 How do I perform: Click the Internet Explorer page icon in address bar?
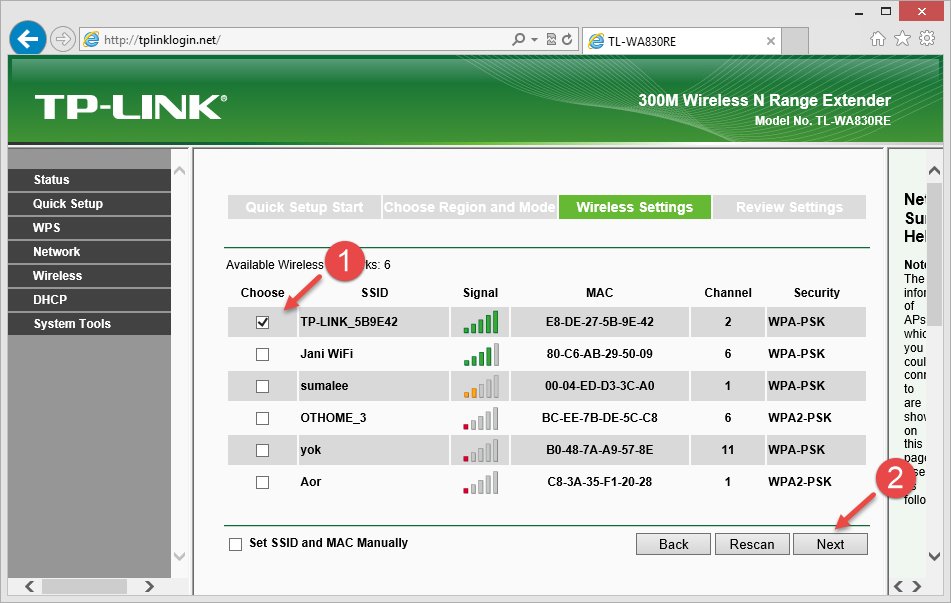91,40
